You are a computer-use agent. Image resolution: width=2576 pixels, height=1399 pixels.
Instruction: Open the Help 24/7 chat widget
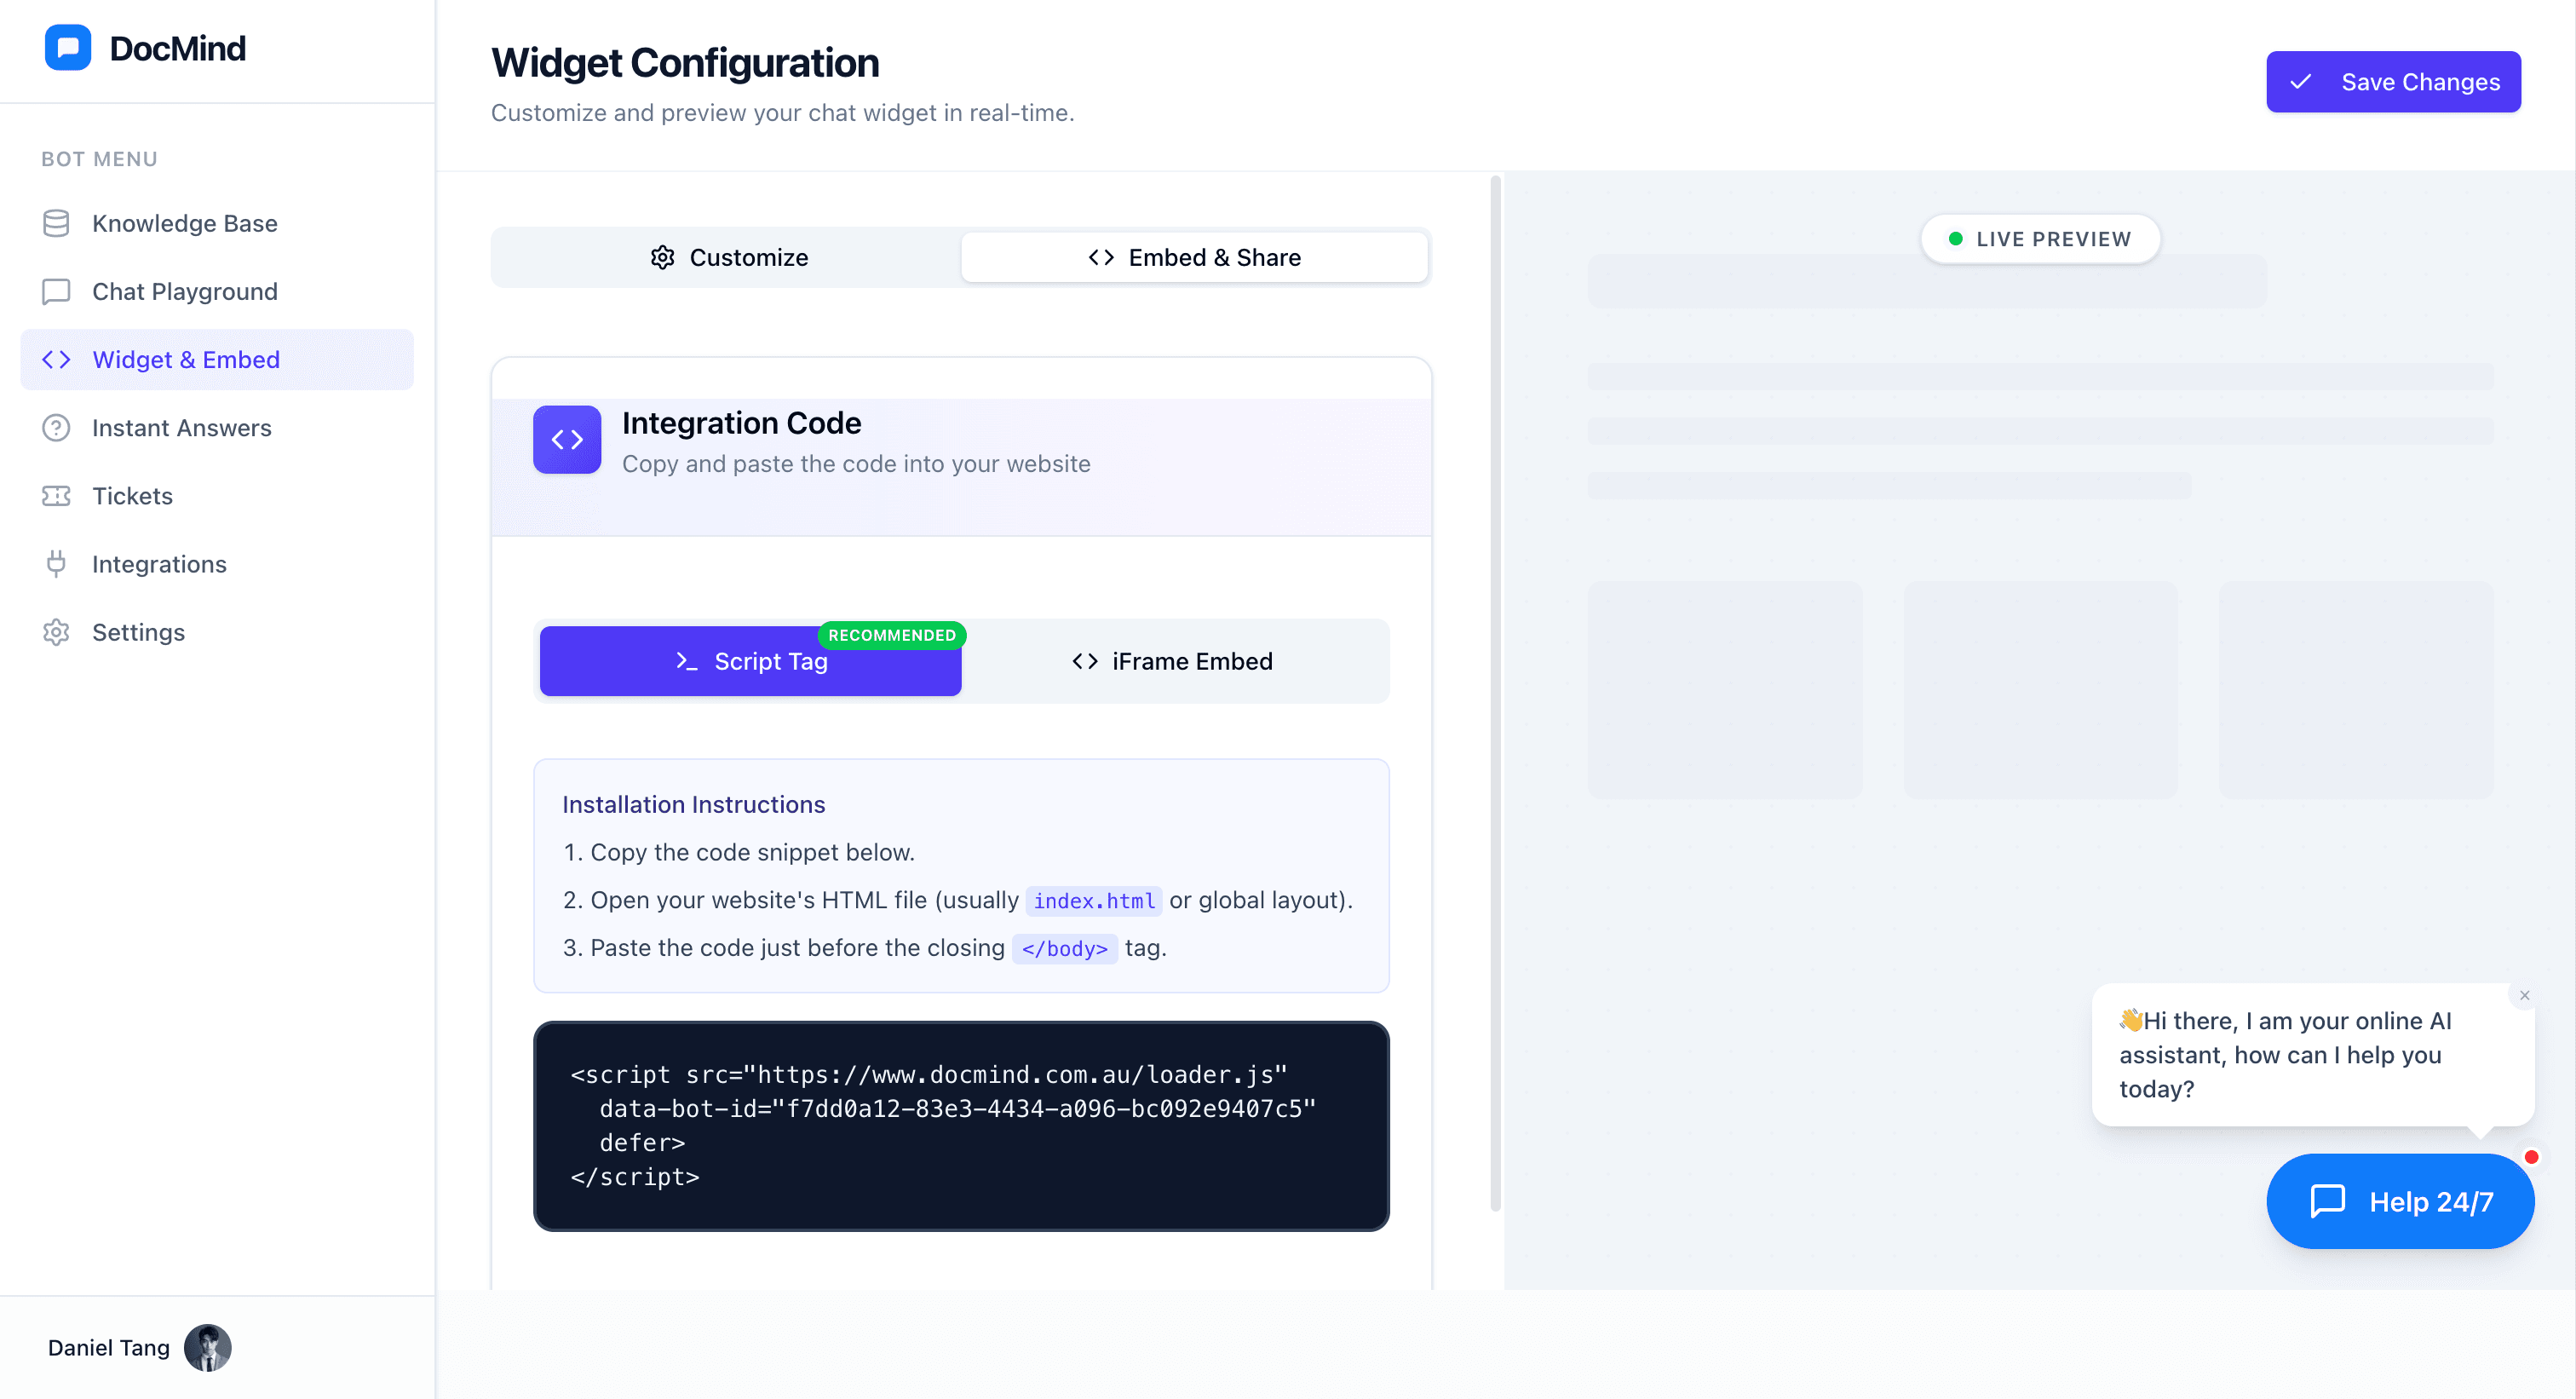coord(2400,1202)
